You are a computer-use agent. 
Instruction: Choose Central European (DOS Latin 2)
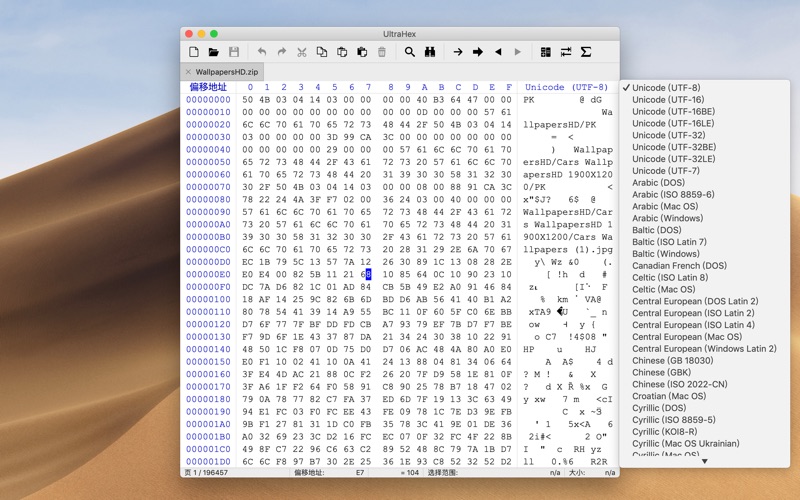pyautogui.click(x=695, y=301)
